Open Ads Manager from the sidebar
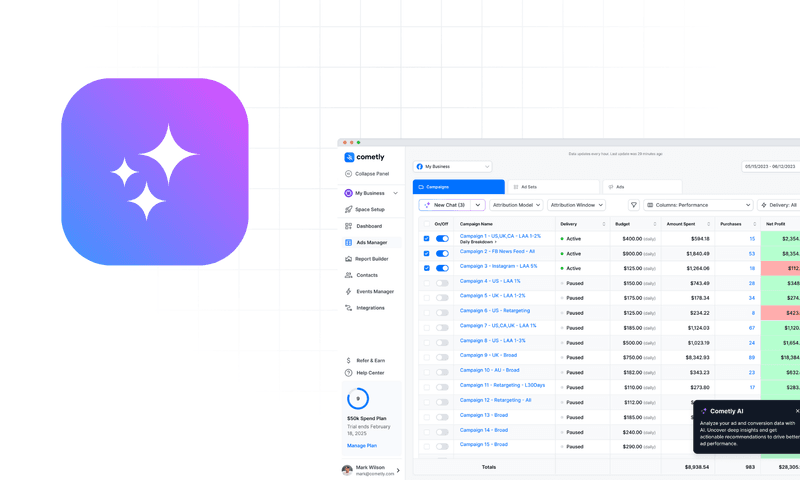The width and height of the screenshot is (800, 480). coord(372,243)
